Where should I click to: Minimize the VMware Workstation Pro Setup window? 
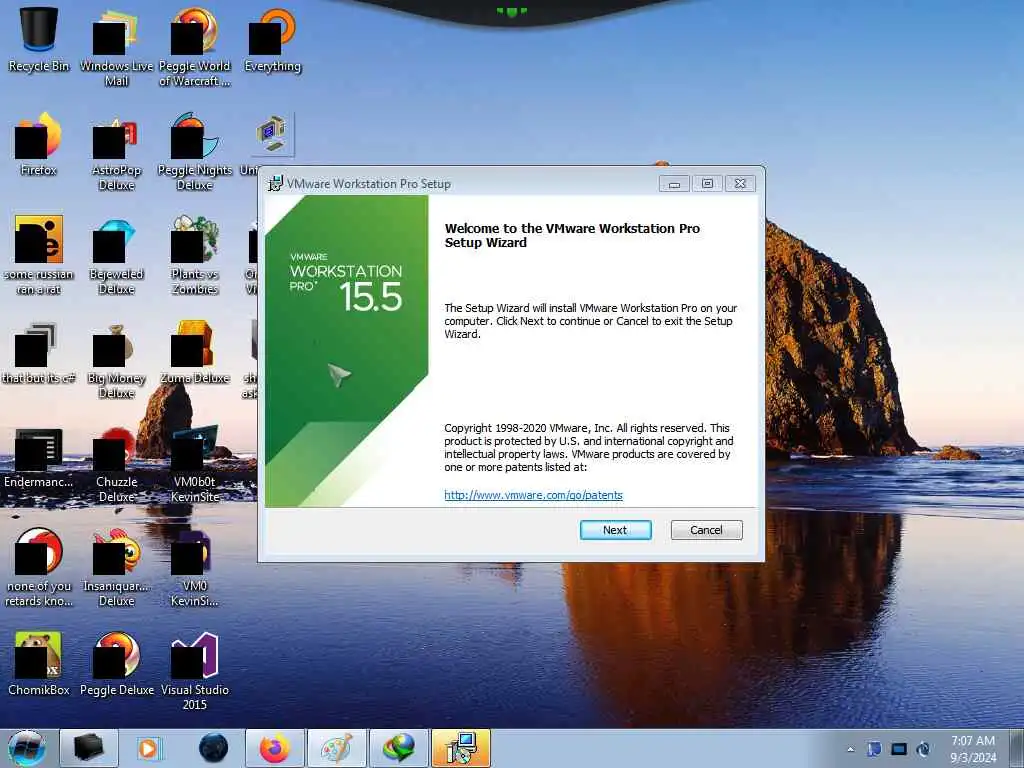point(675,184)
